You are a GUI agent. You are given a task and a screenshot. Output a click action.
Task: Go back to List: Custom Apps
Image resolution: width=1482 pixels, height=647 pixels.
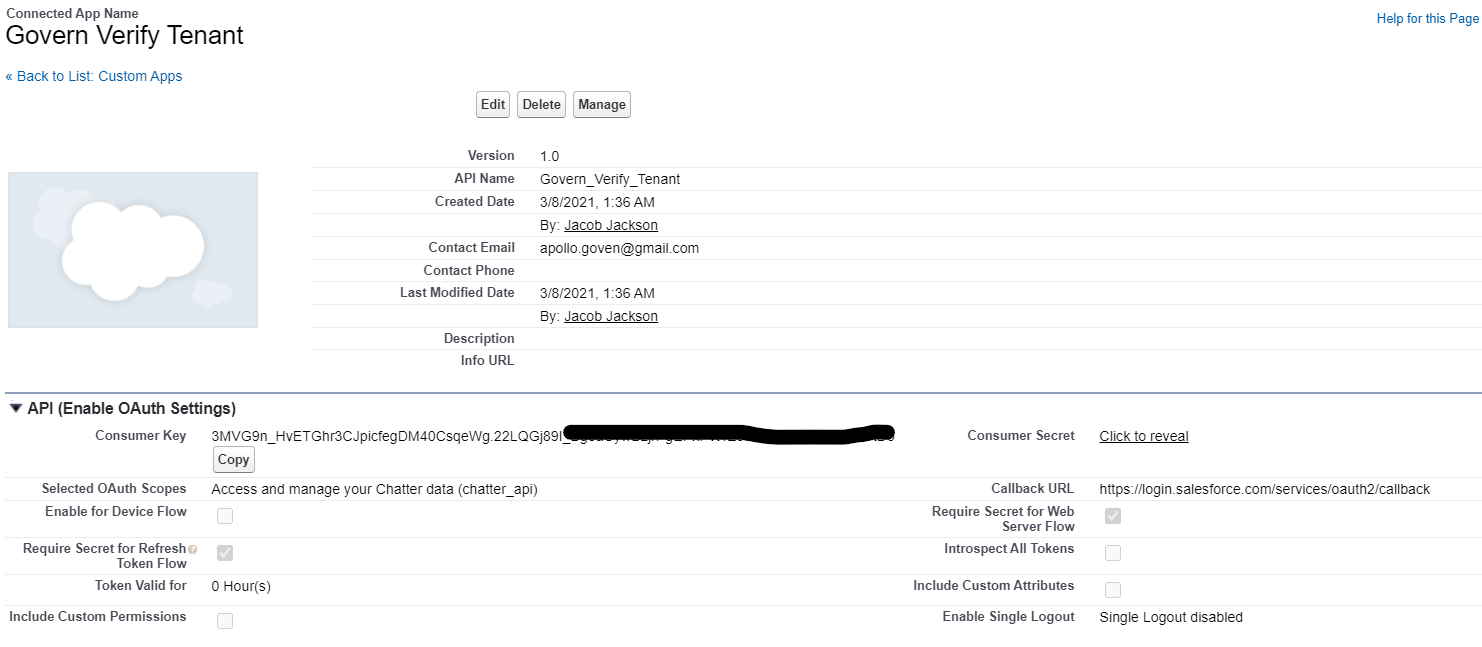[94, 76]
